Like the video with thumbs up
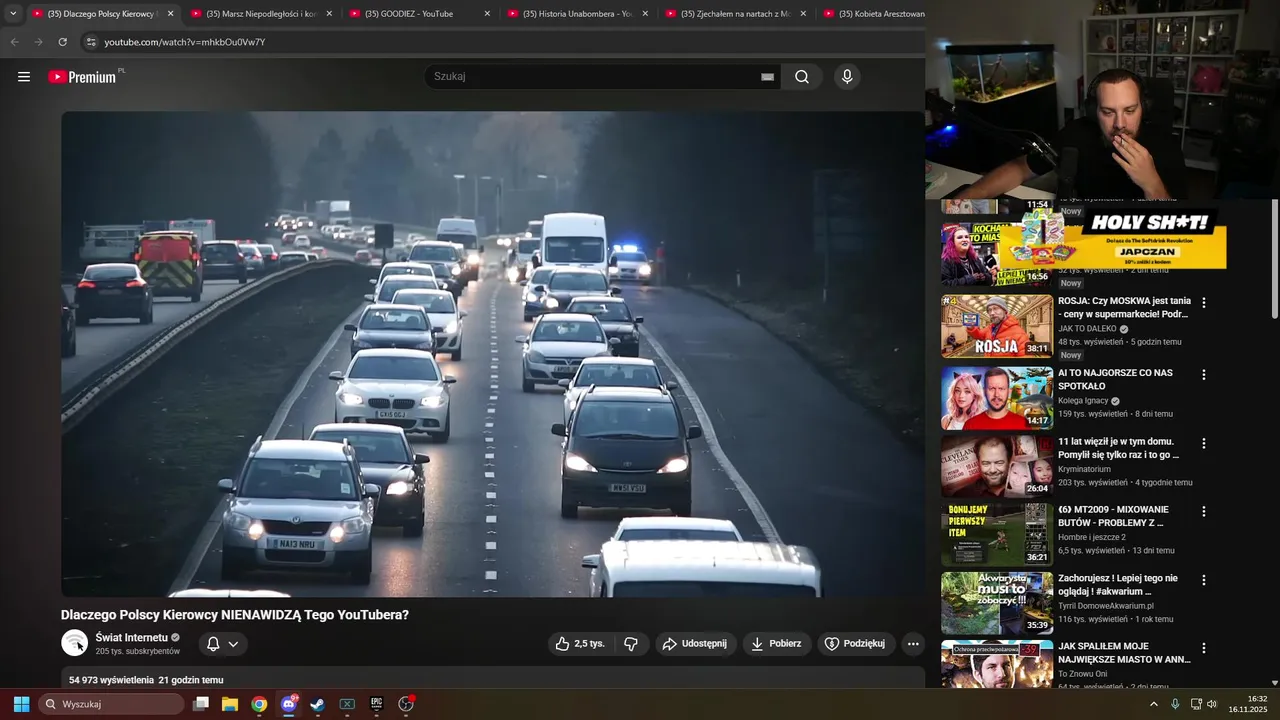The image size is (1280, 720). 580,644
